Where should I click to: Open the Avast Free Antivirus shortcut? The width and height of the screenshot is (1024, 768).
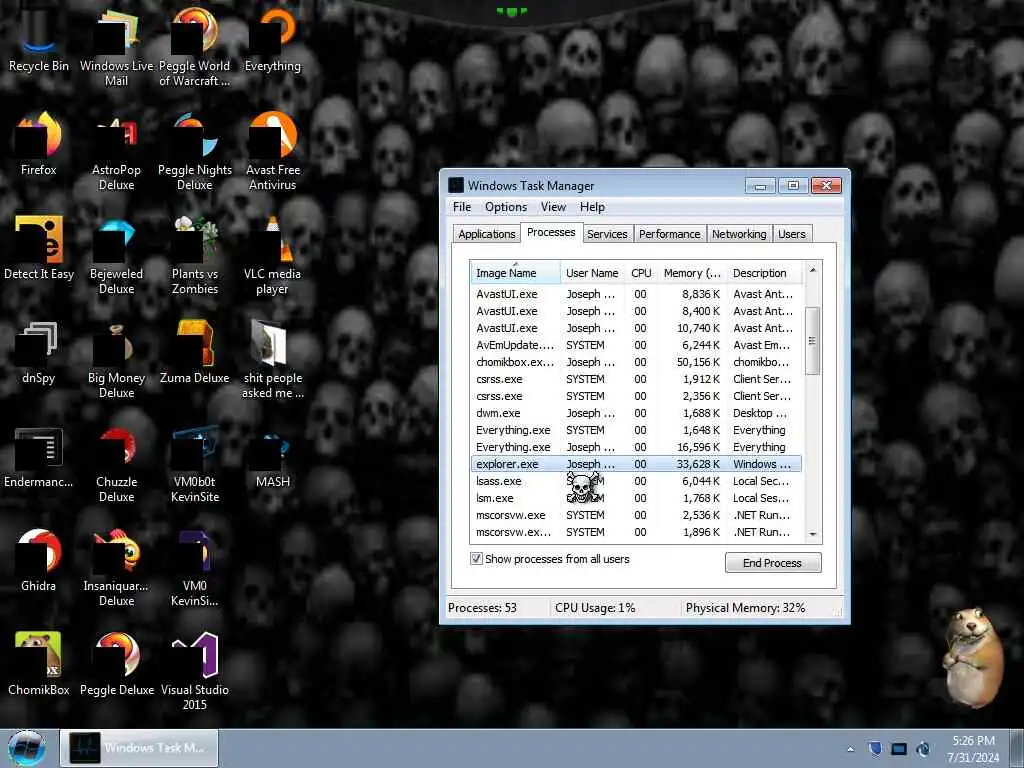(272, 149)
